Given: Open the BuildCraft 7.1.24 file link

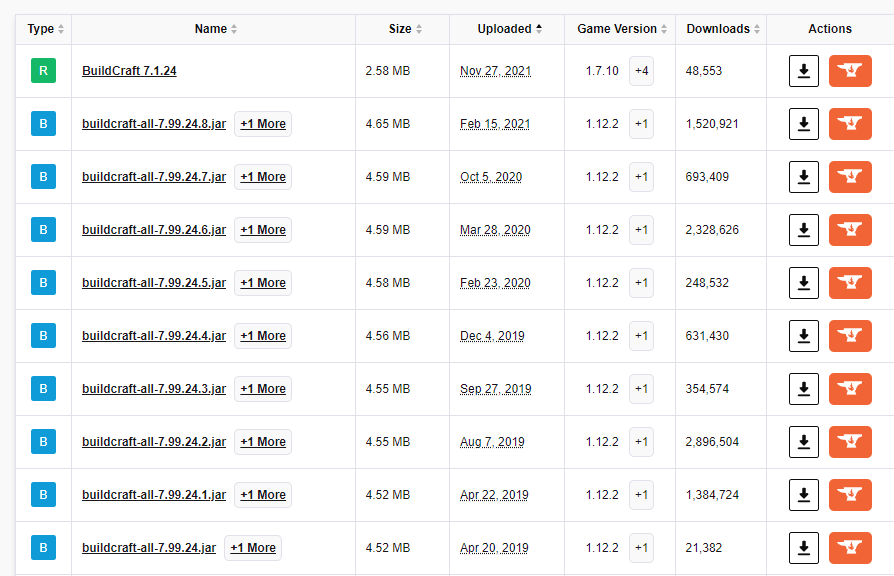Looking at the screenshot, I should coord(129,71).
